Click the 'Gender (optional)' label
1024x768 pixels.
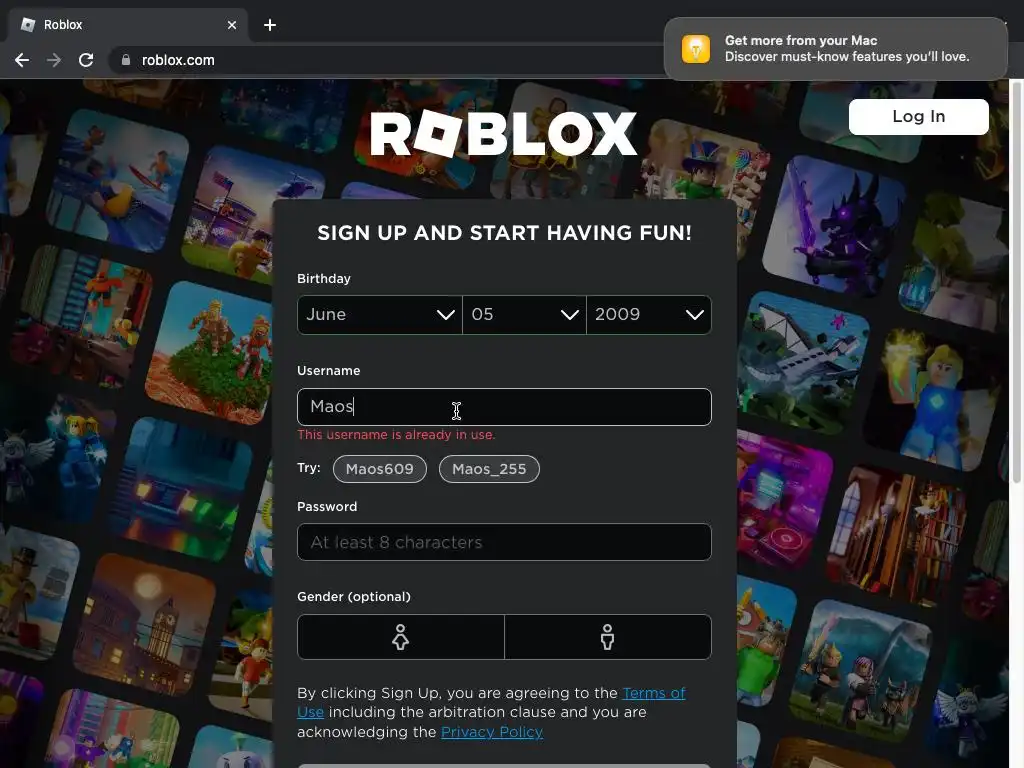354,597
